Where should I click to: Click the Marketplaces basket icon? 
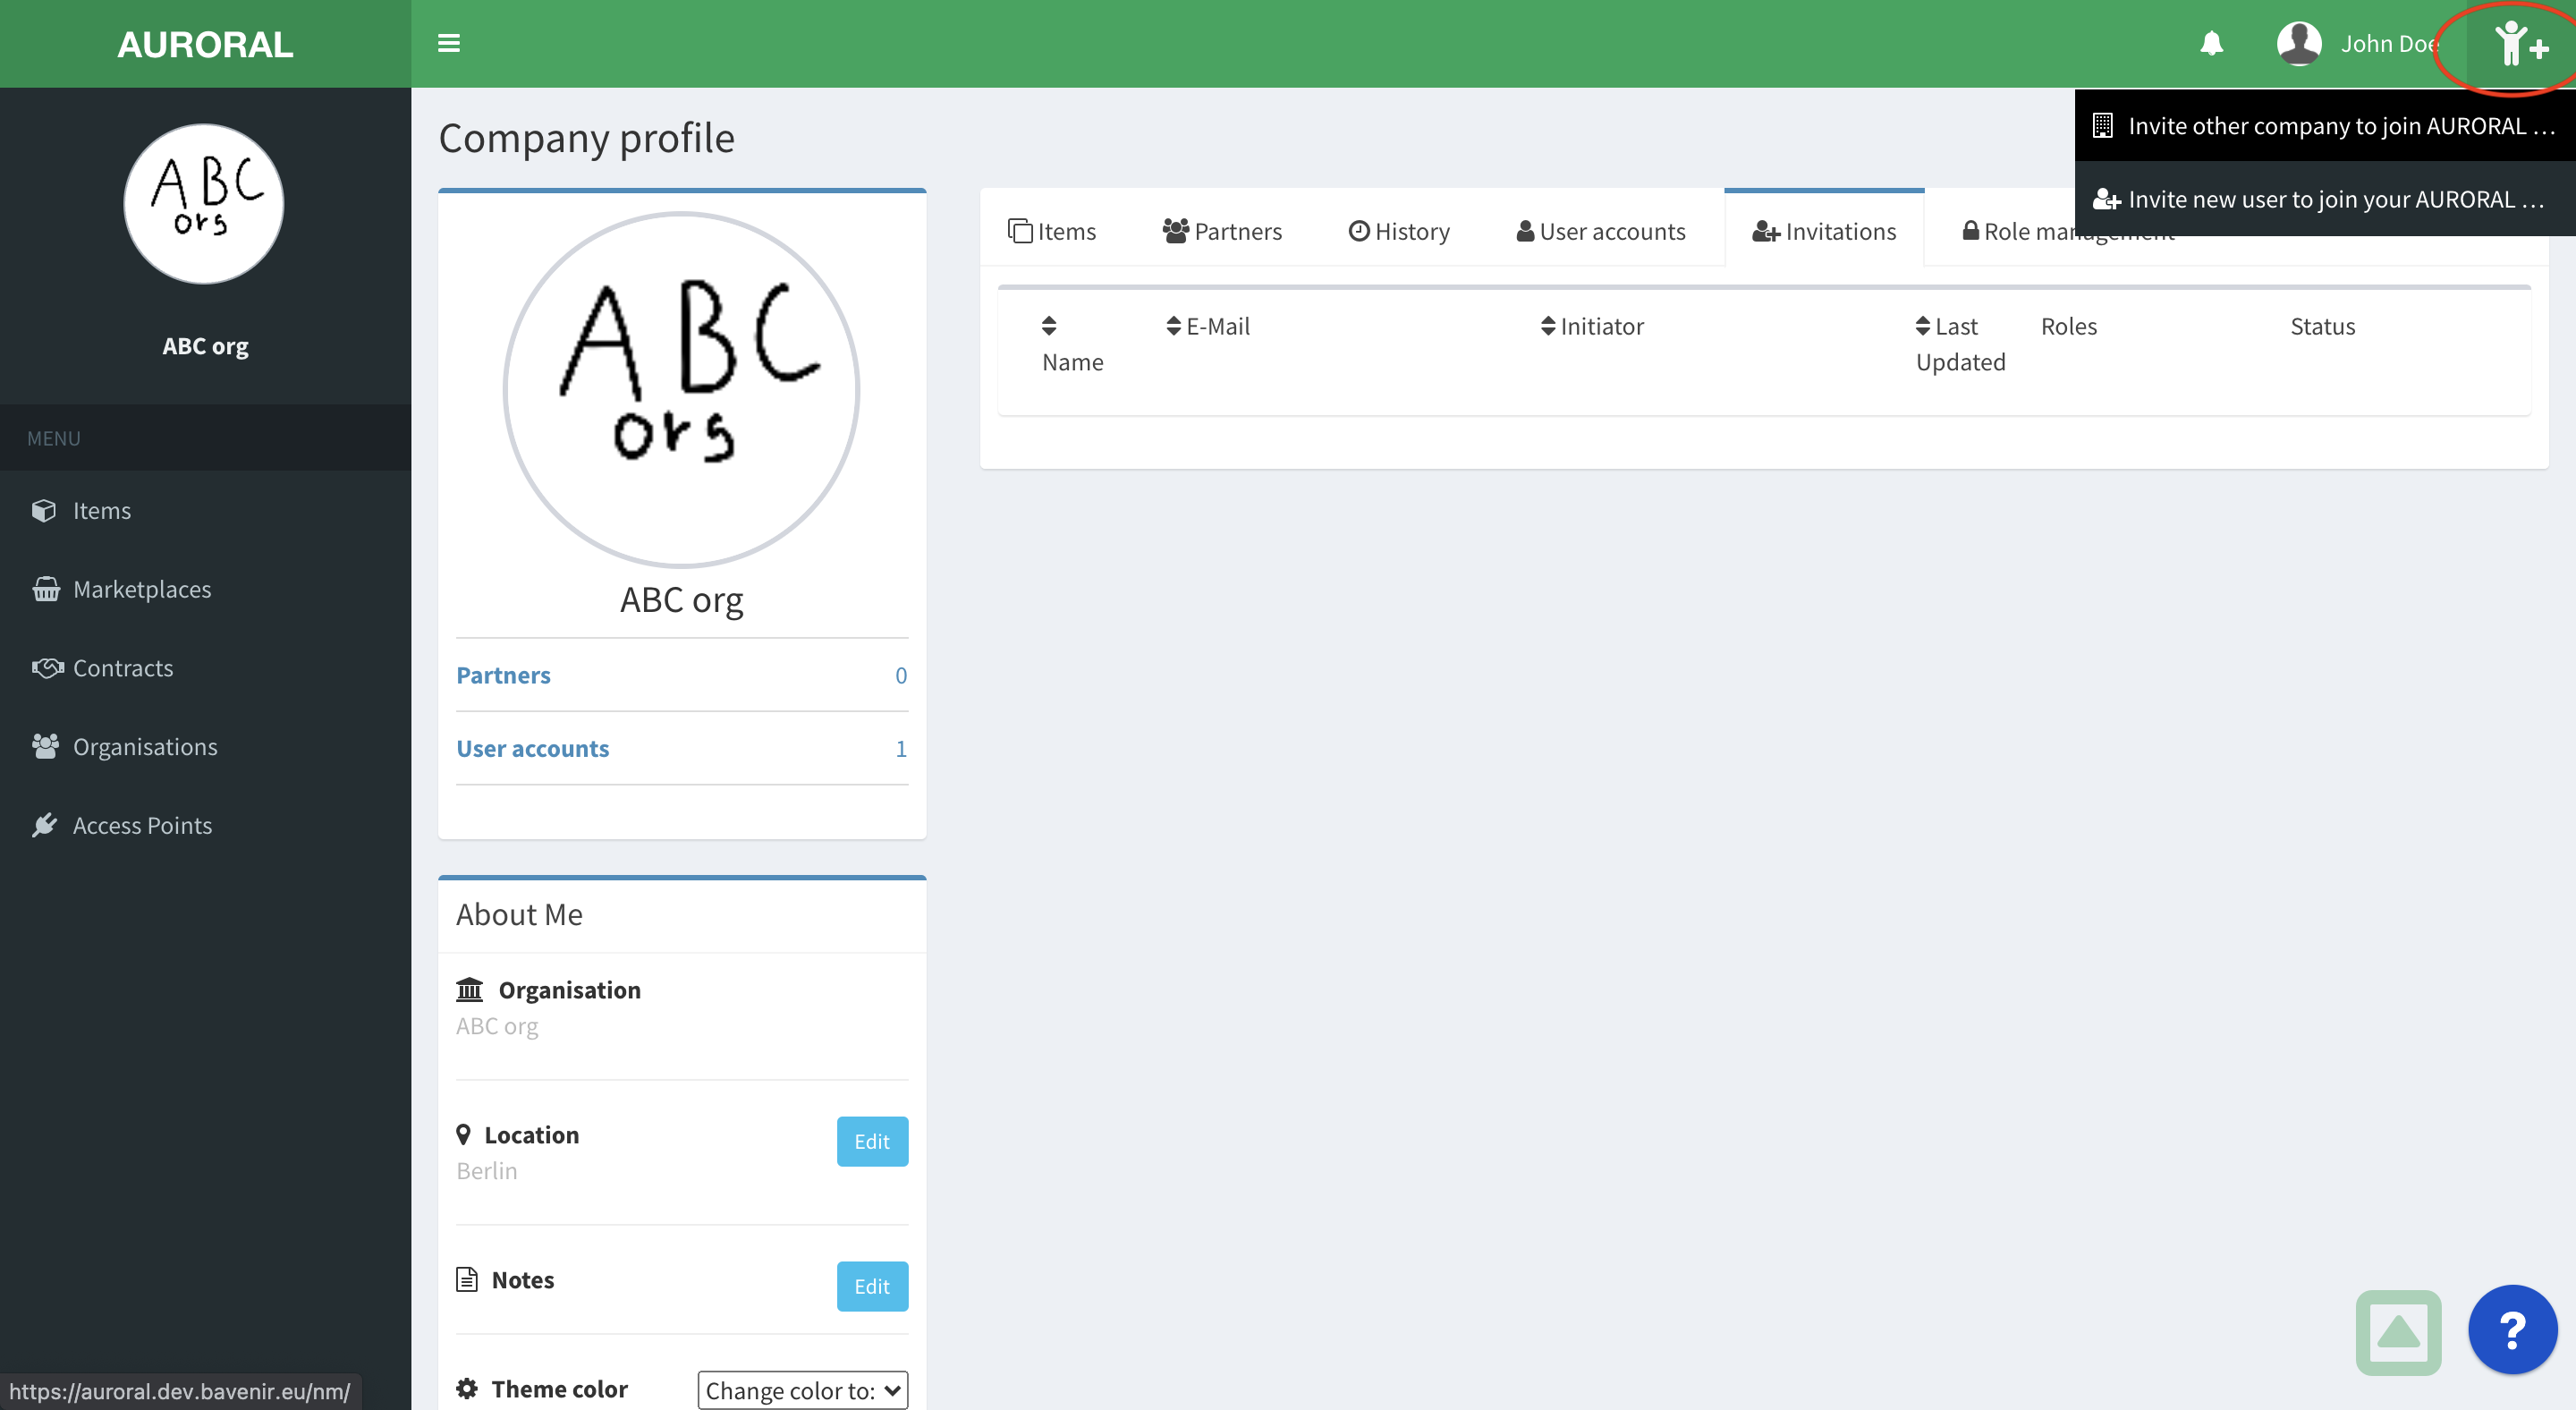pyautogui.click(x=46, y=589)
